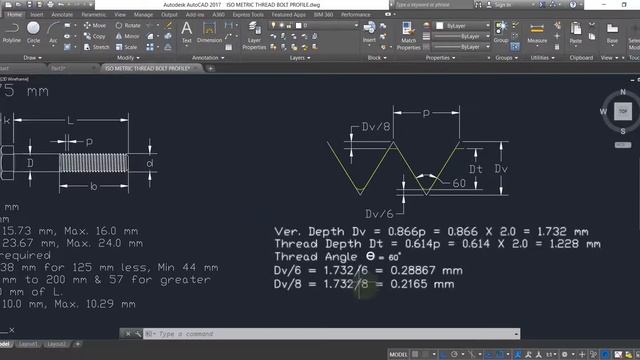Image resolution: width=640 pixels, height=360 pixels.
Task: Choose the Dimension tool
Action: tap(209, 33)
